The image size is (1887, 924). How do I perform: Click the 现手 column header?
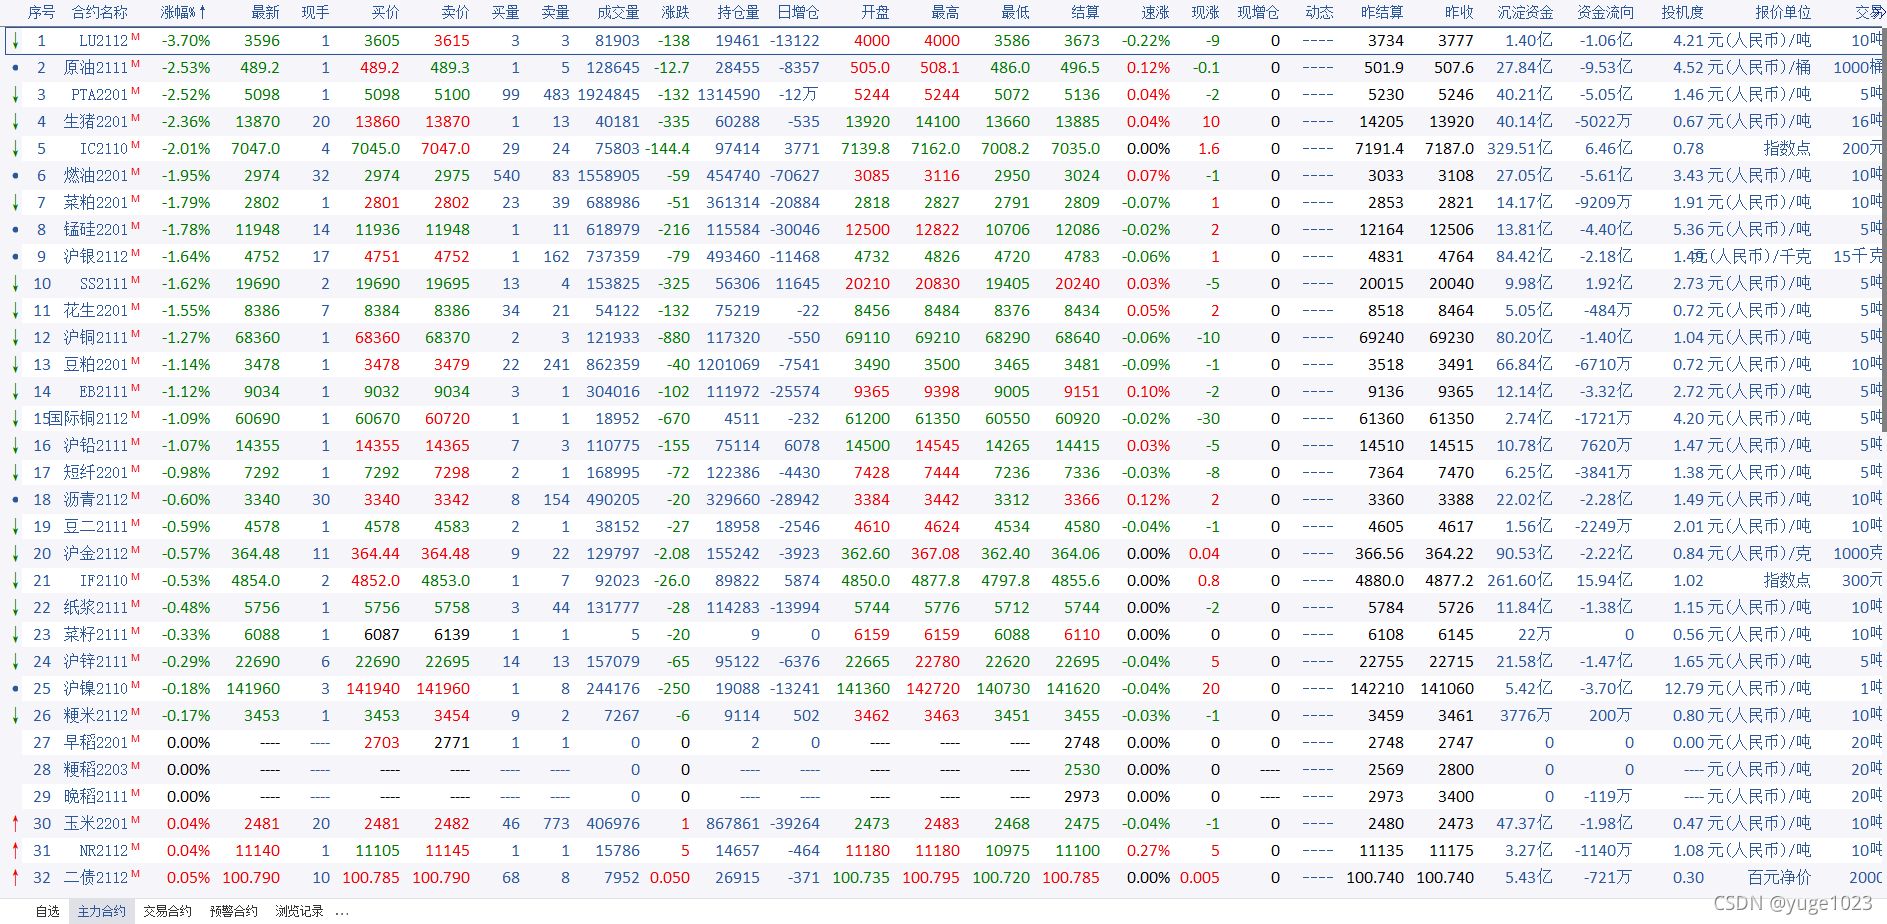[315, 12]
